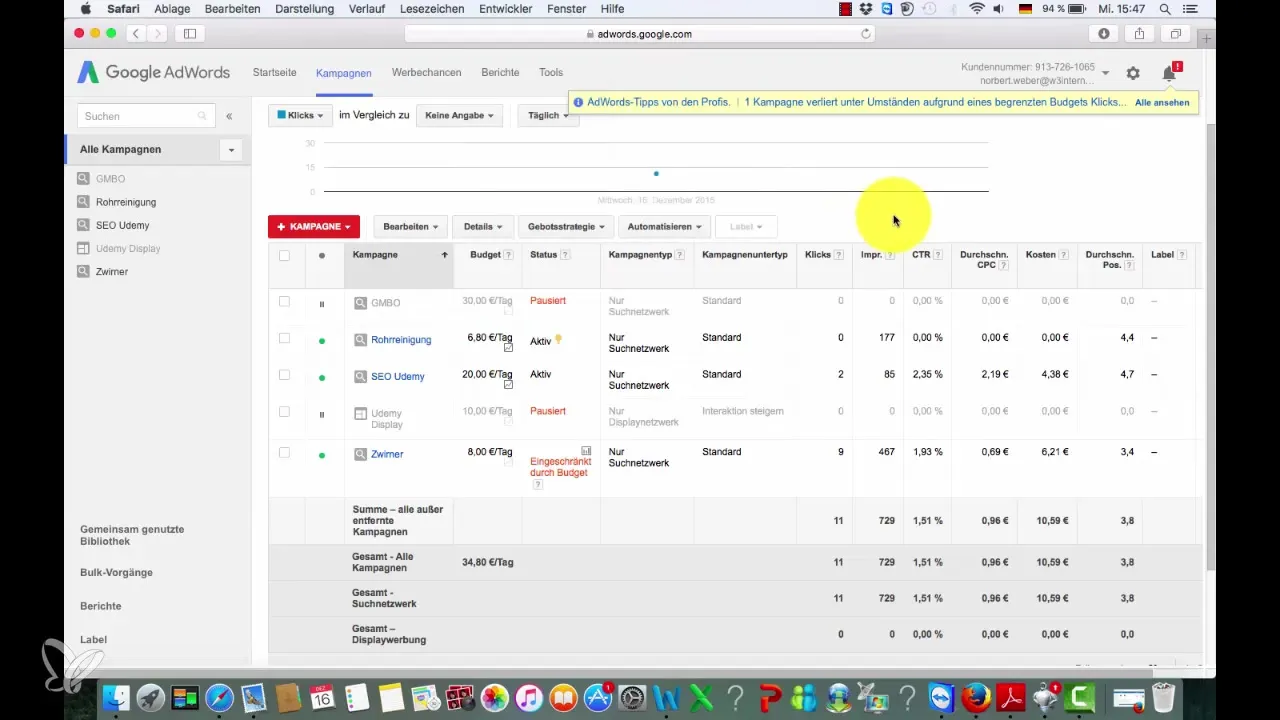Image resolution: width=1280 pixels, height=720 pixels.
Task: Tick the select-all checkbox in table header
Action: 284,255
